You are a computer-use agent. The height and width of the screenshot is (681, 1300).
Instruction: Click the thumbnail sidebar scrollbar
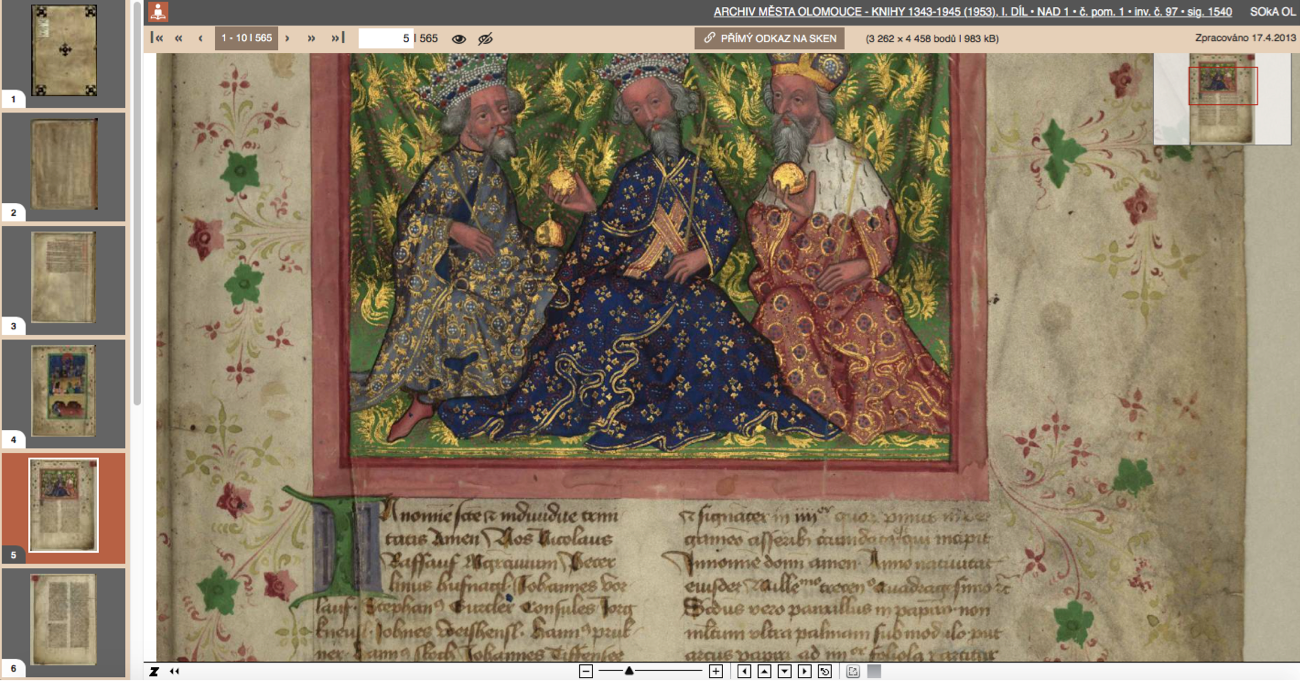[x=137, y=200]
